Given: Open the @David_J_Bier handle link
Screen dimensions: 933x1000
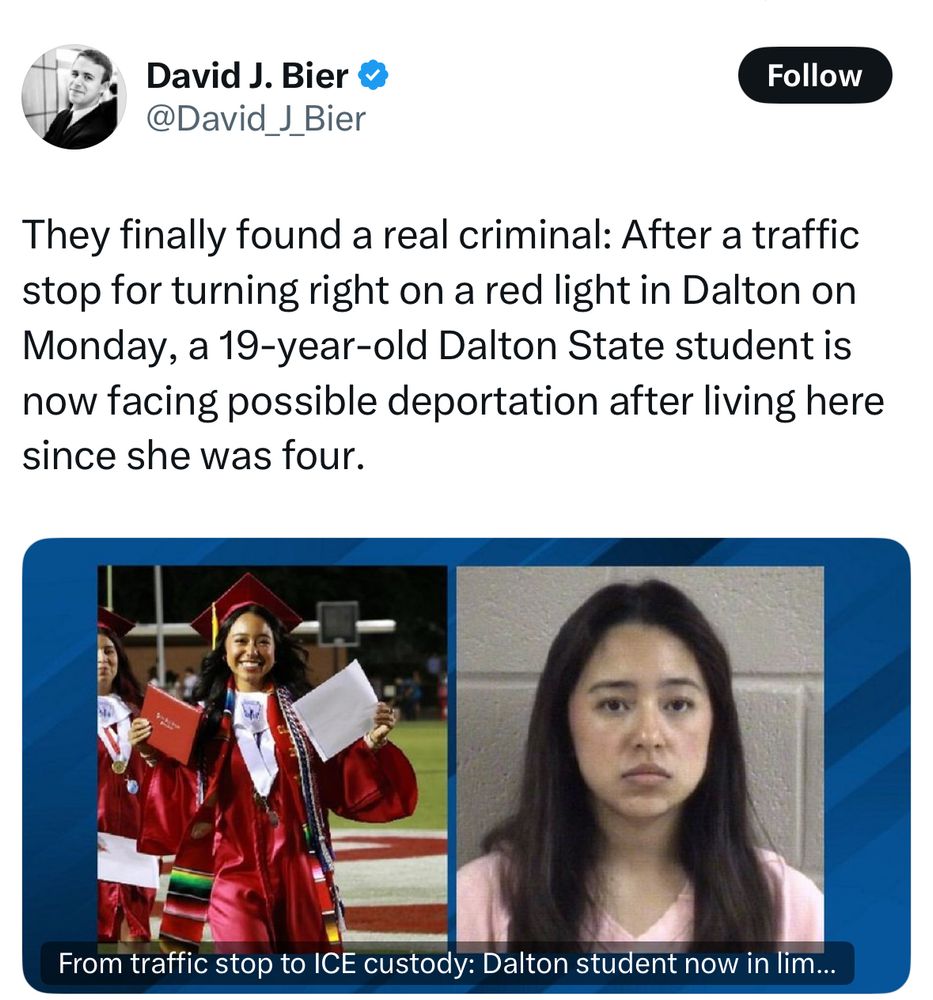Looking at the screenshot, I should (x=256, y=119).
